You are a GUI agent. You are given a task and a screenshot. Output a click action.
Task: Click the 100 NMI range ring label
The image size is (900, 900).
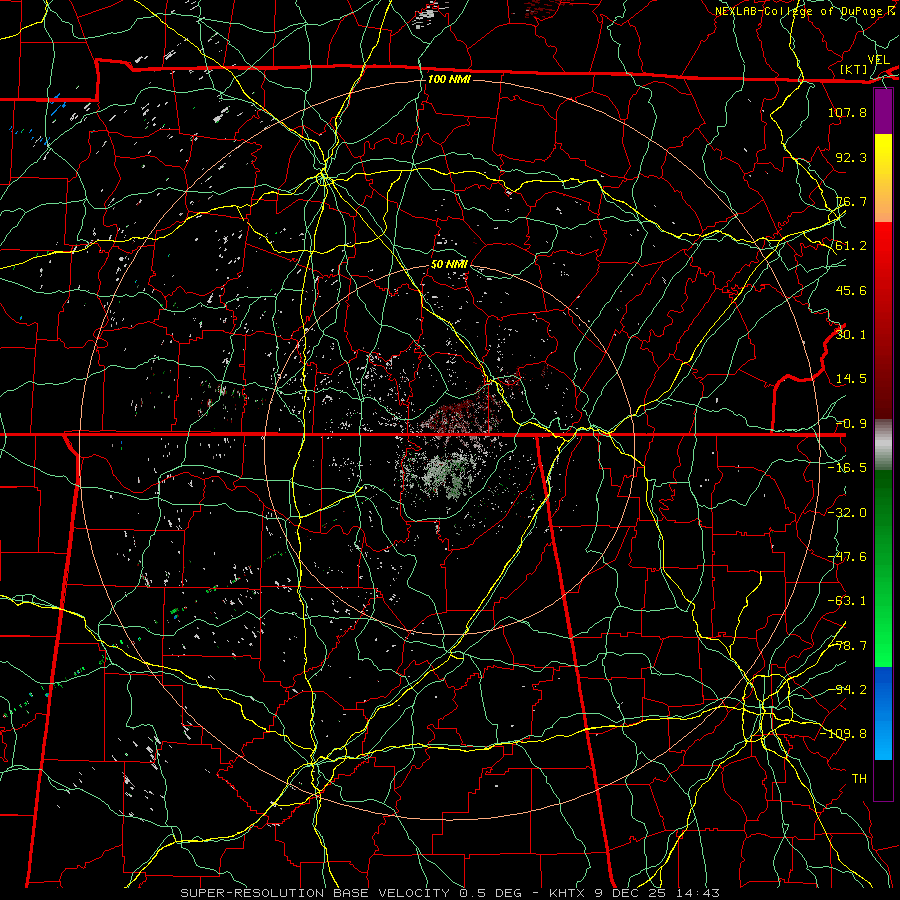(449, 79)
